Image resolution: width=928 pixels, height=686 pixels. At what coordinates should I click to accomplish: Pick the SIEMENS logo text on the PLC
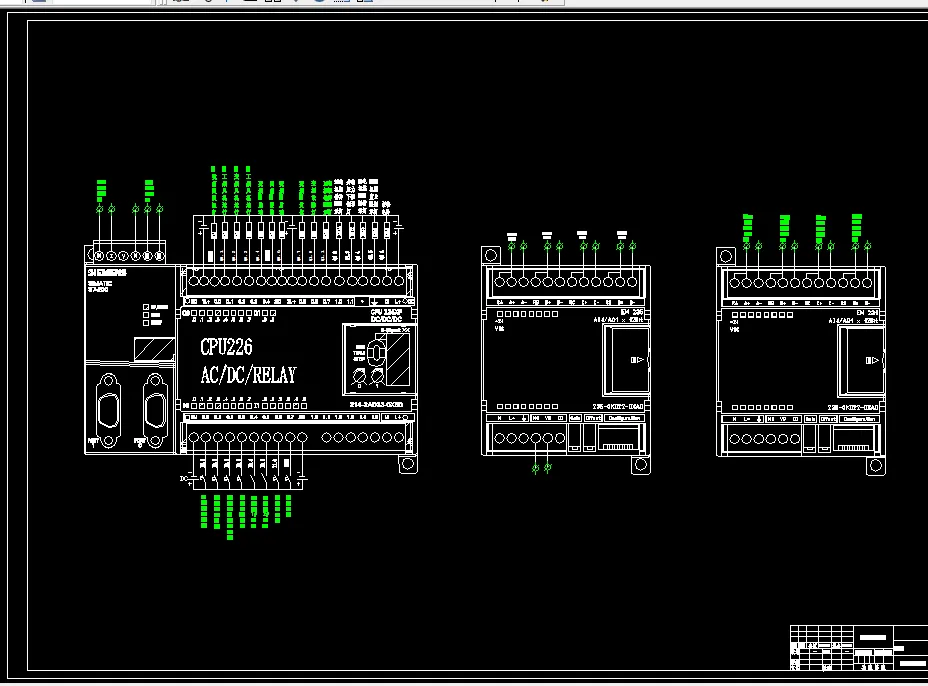(x=107, y=273)
